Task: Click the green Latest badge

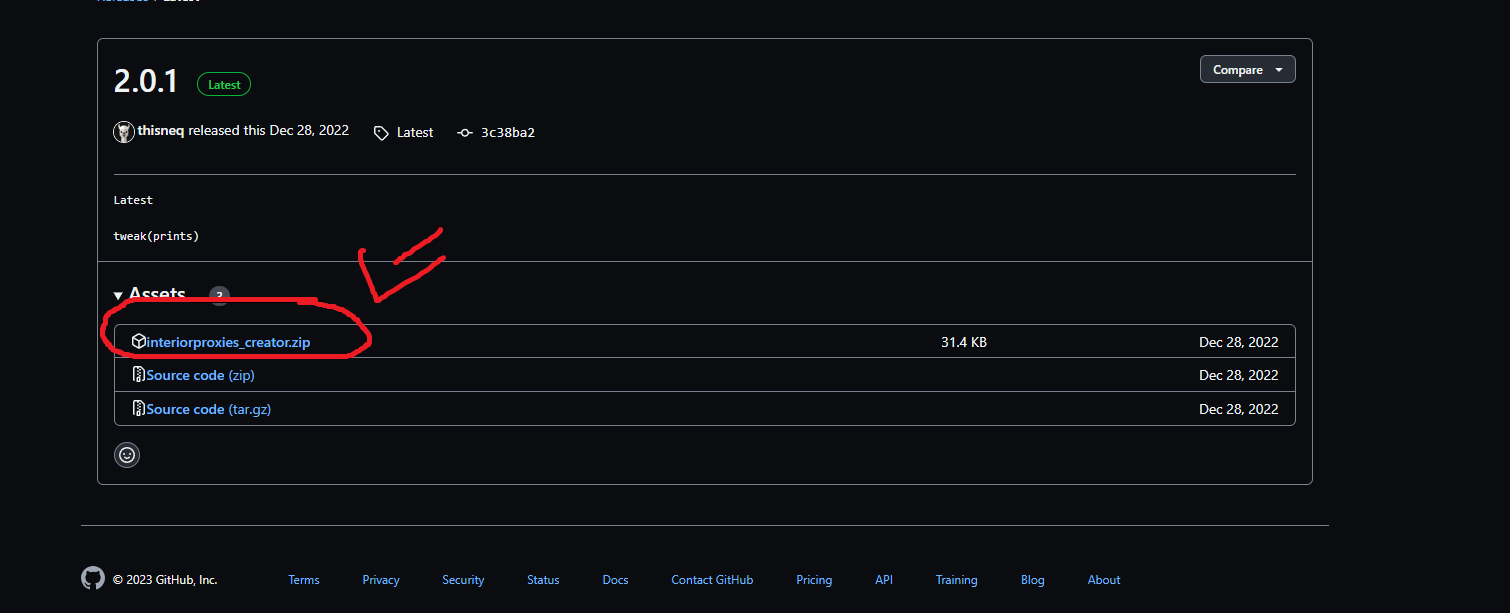Action: click(224, 85)
